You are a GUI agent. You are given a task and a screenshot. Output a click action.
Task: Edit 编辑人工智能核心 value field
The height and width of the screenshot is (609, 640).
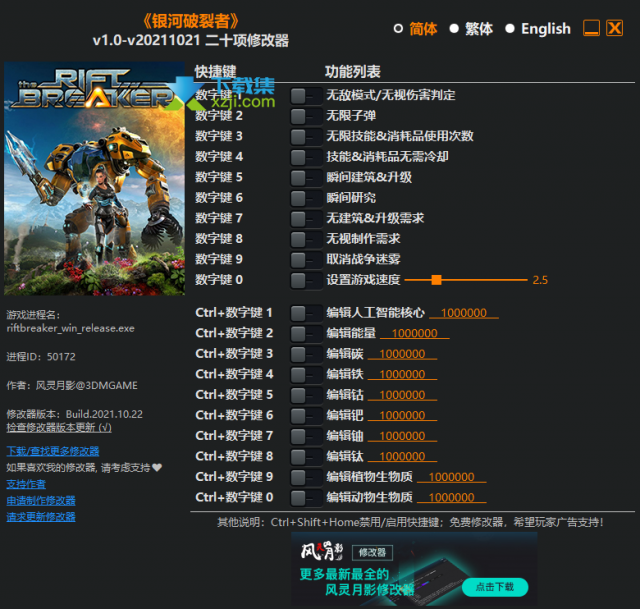point(464,313)
